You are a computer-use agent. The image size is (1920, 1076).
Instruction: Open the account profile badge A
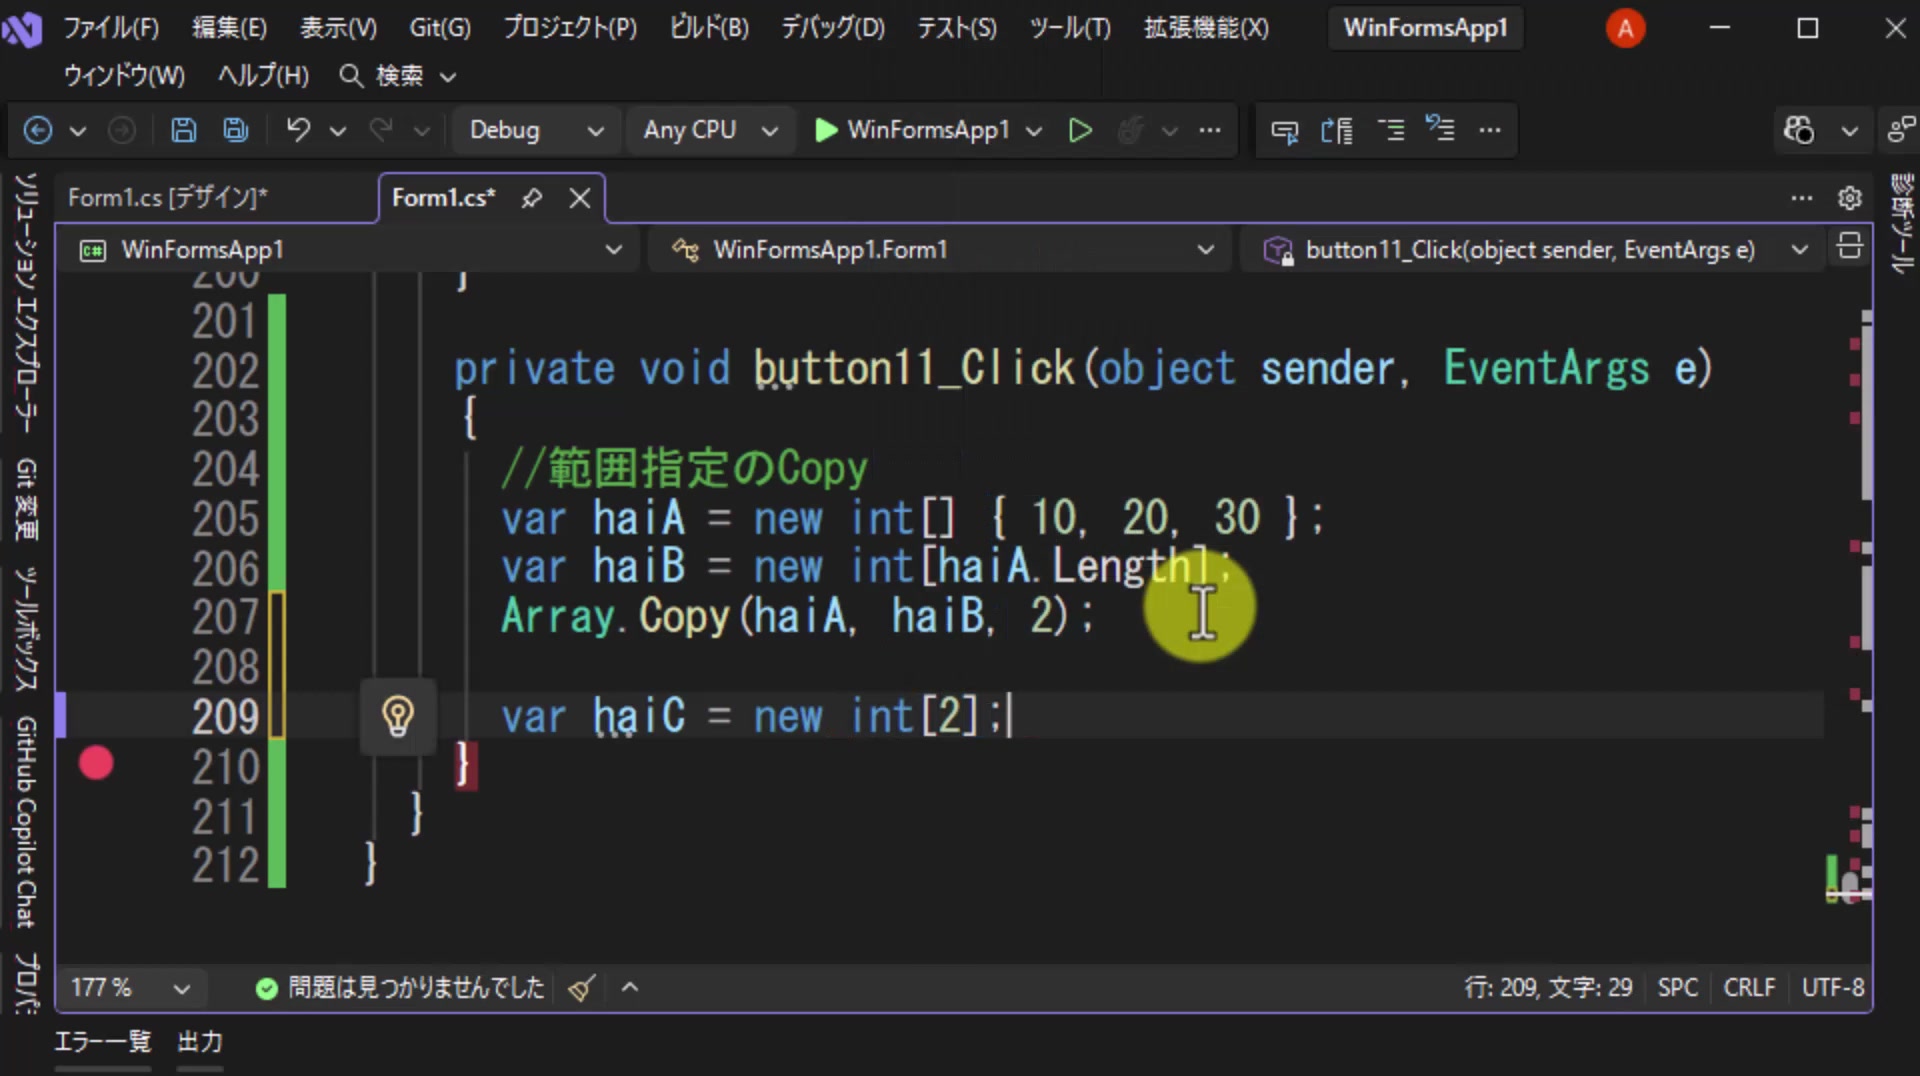tap(1625, 28)
